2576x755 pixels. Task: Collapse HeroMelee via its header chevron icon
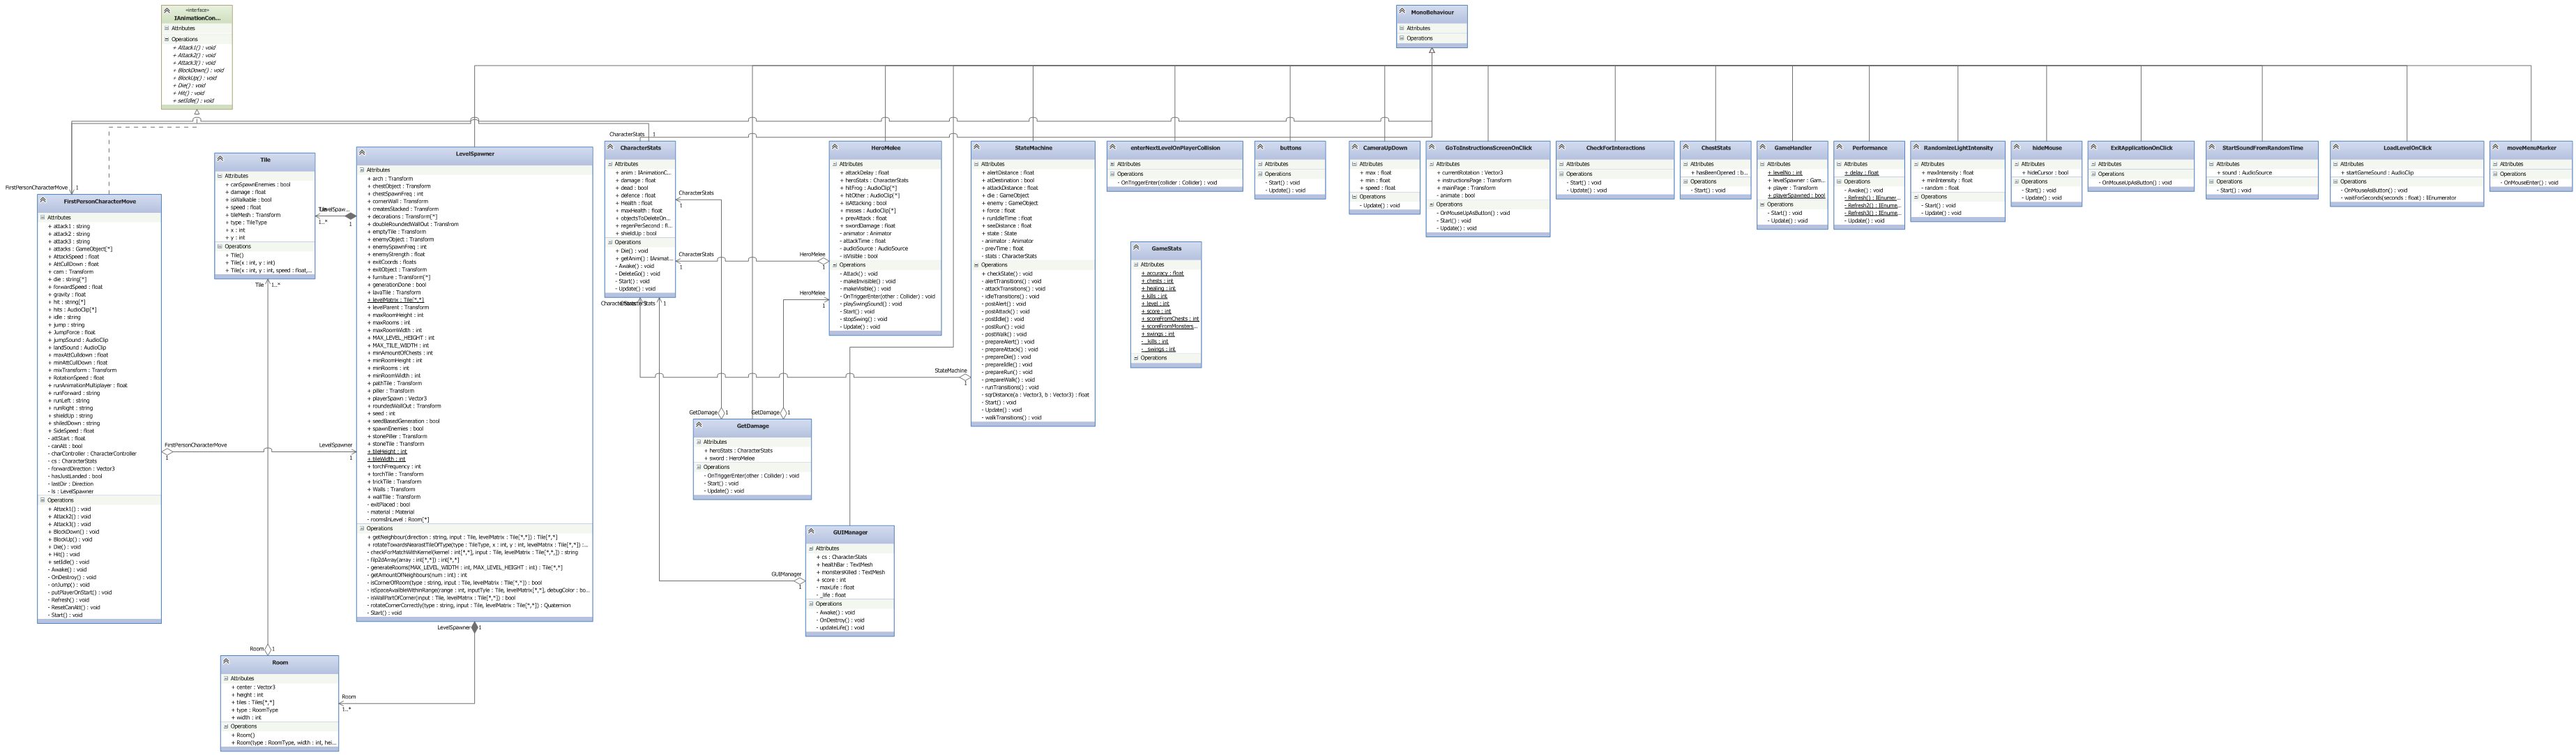pyautogui.click(x=836, y=148)
